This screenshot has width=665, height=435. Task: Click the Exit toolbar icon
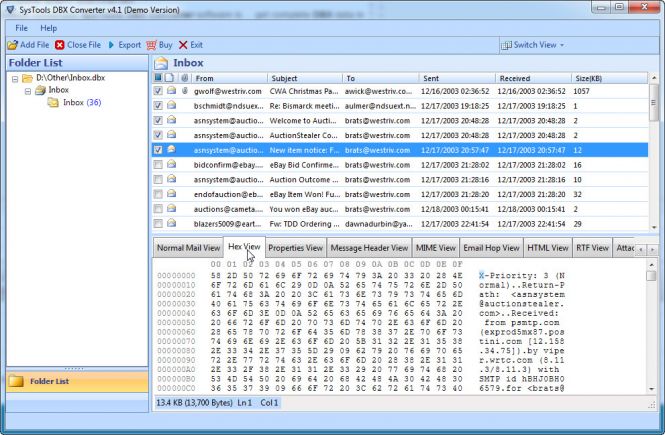tap(183, 45)
